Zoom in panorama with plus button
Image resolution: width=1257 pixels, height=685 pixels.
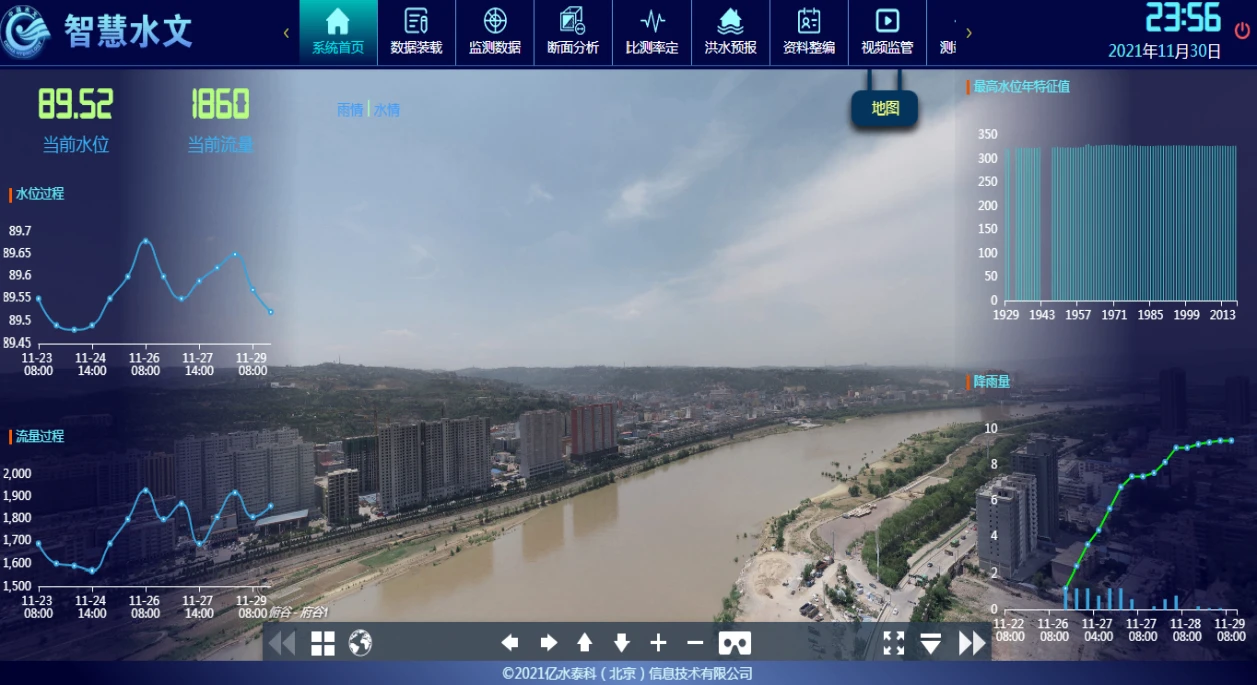(658, 643)
